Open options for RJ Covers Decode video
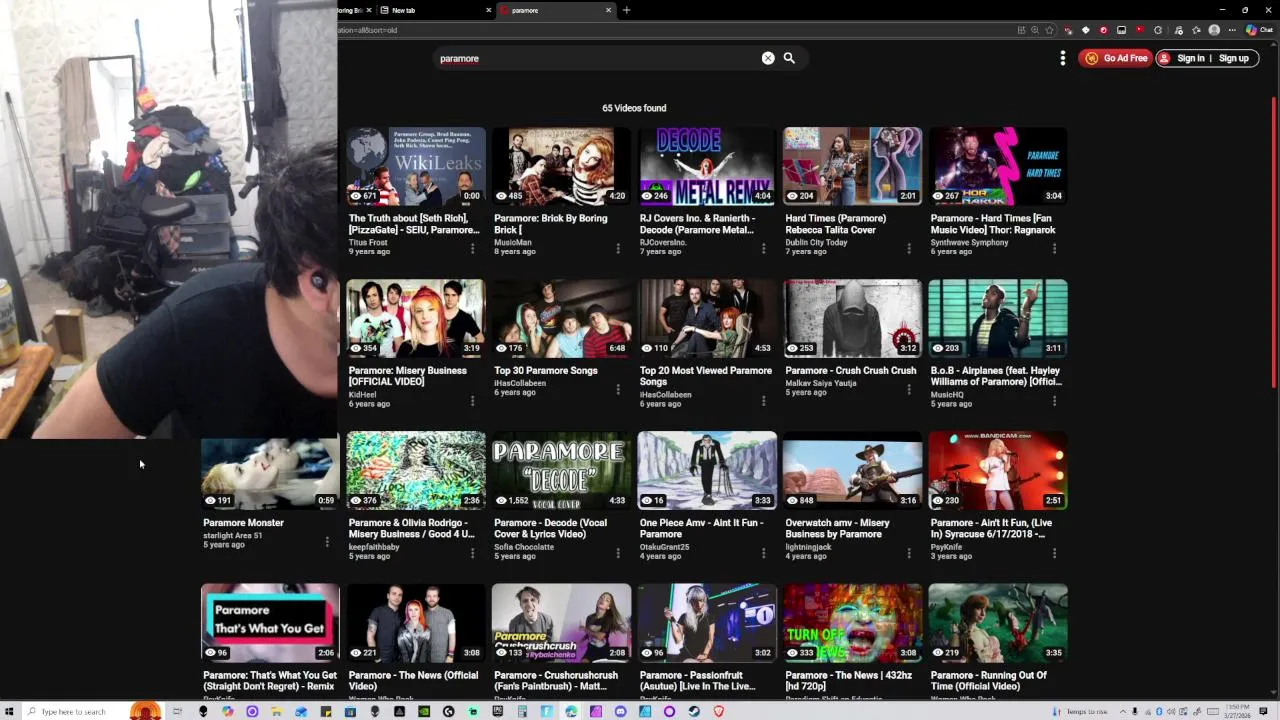 tap(763, 248)
